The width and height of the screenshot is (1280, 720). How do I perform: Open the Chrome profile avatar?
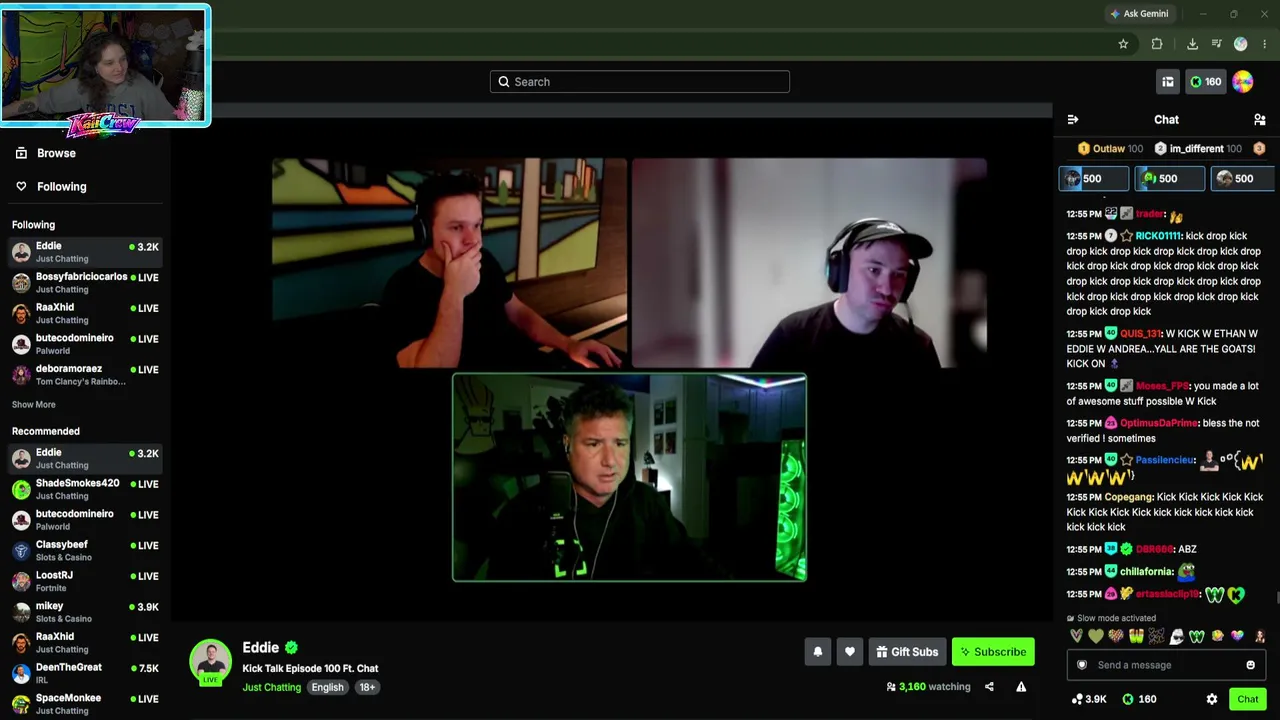coord(1241,44)
